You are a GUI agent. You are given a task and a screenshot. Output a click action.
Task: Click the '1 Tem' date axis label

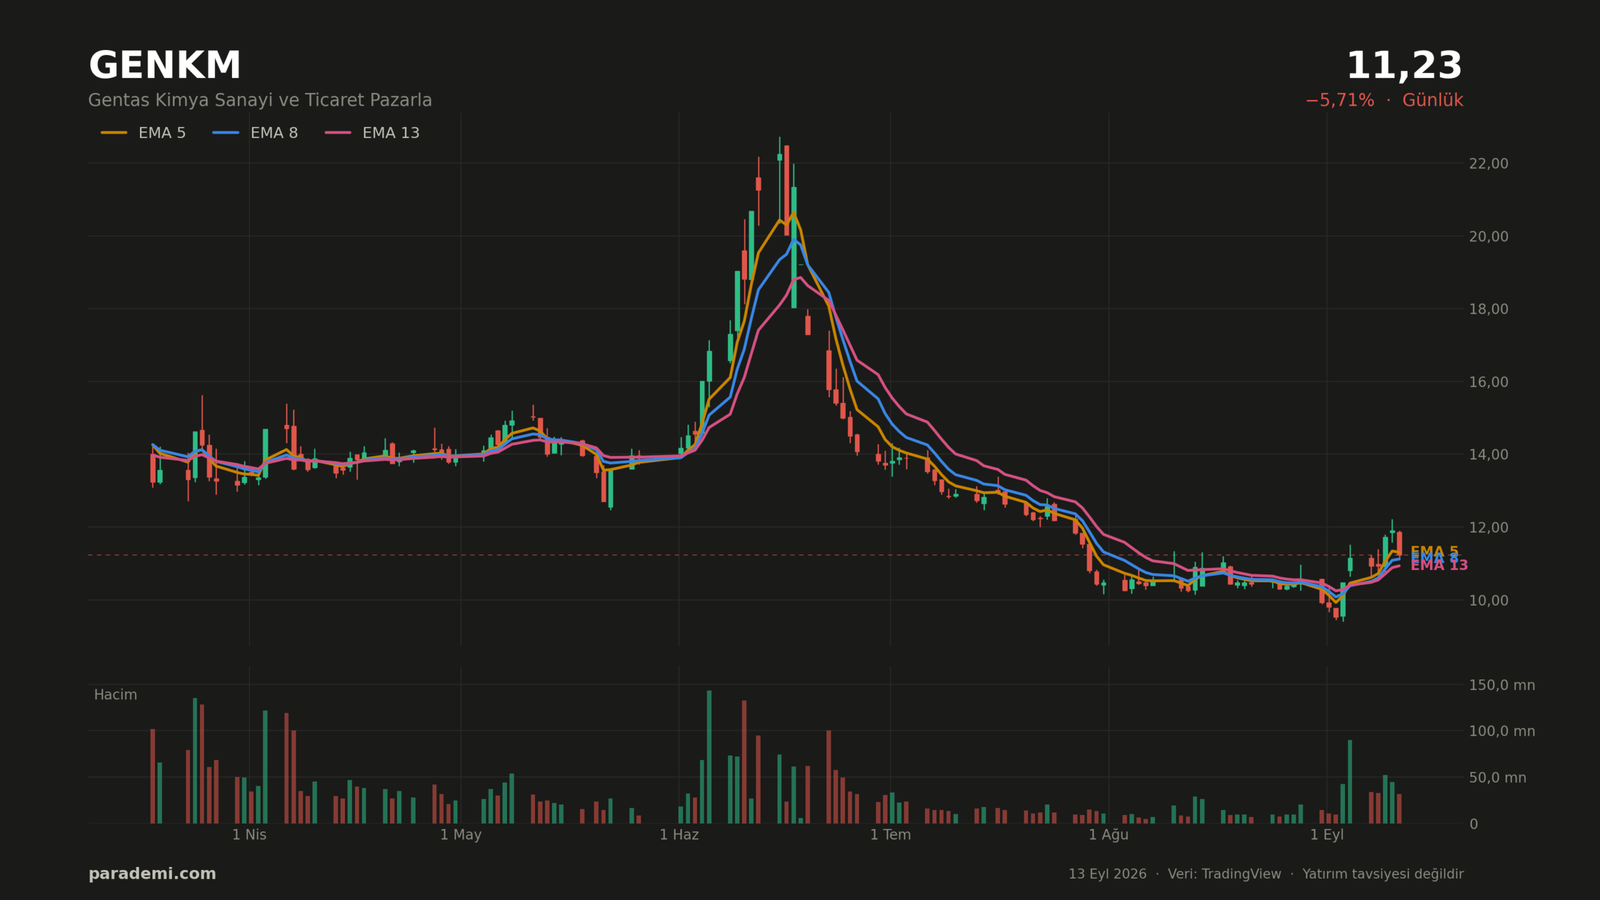[x=890, y=835]
